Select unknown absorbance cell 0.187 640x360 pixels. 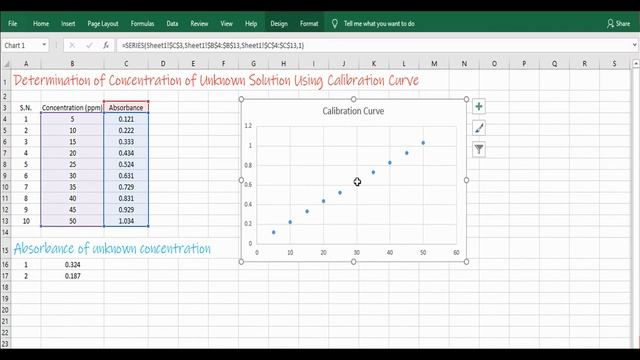pos(72,276)
